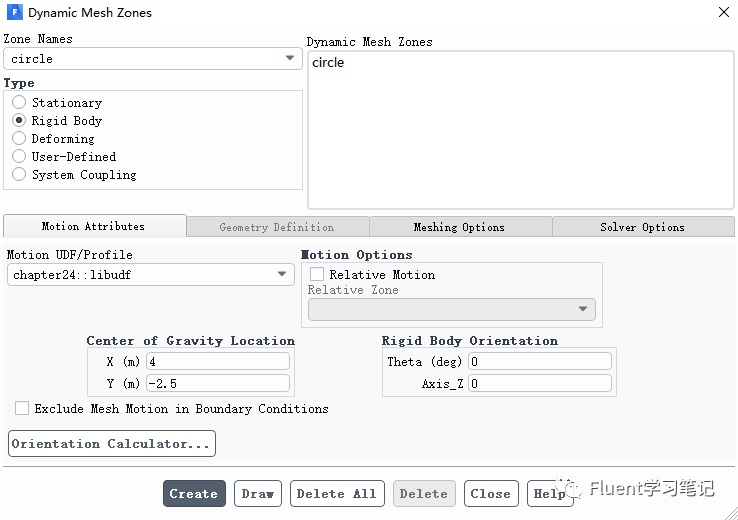
Task: Click the Create button
Action: pos(194,494)
